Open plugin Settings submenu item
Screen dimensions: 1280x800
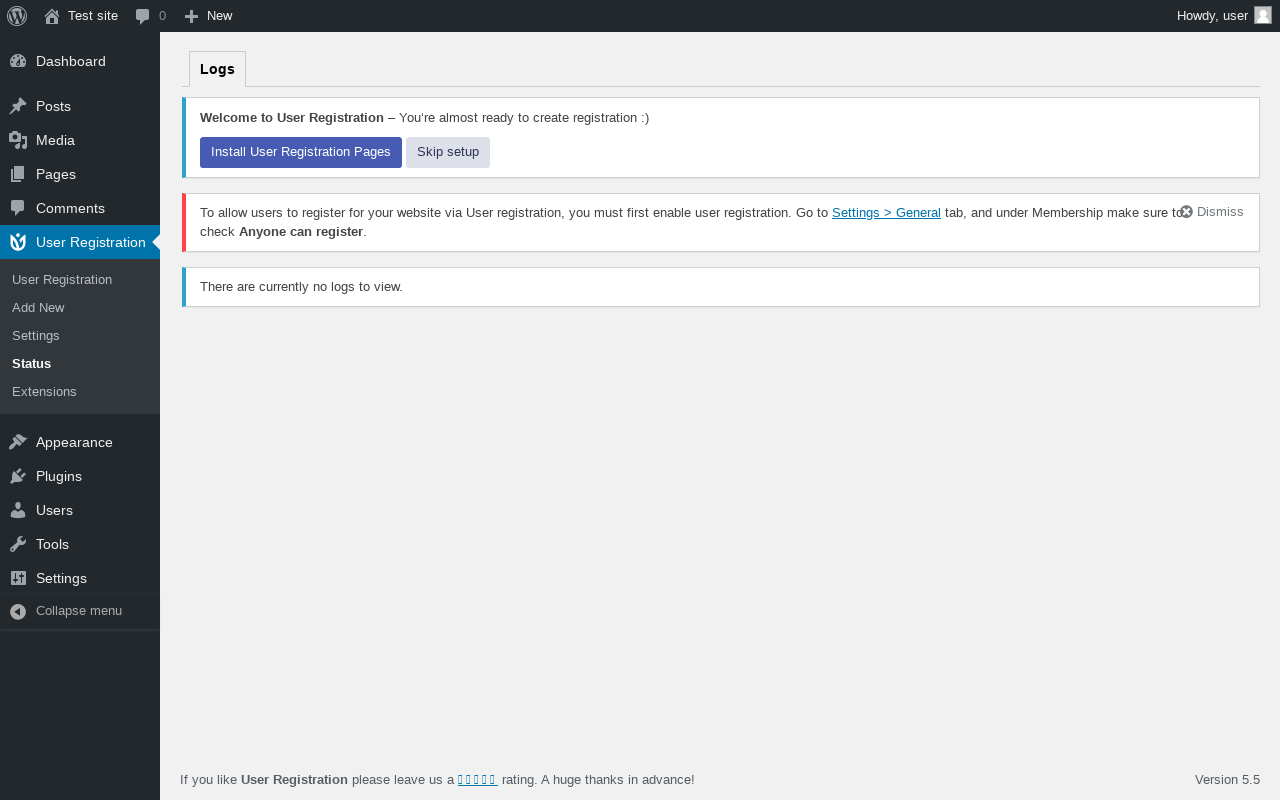[36, 335]
